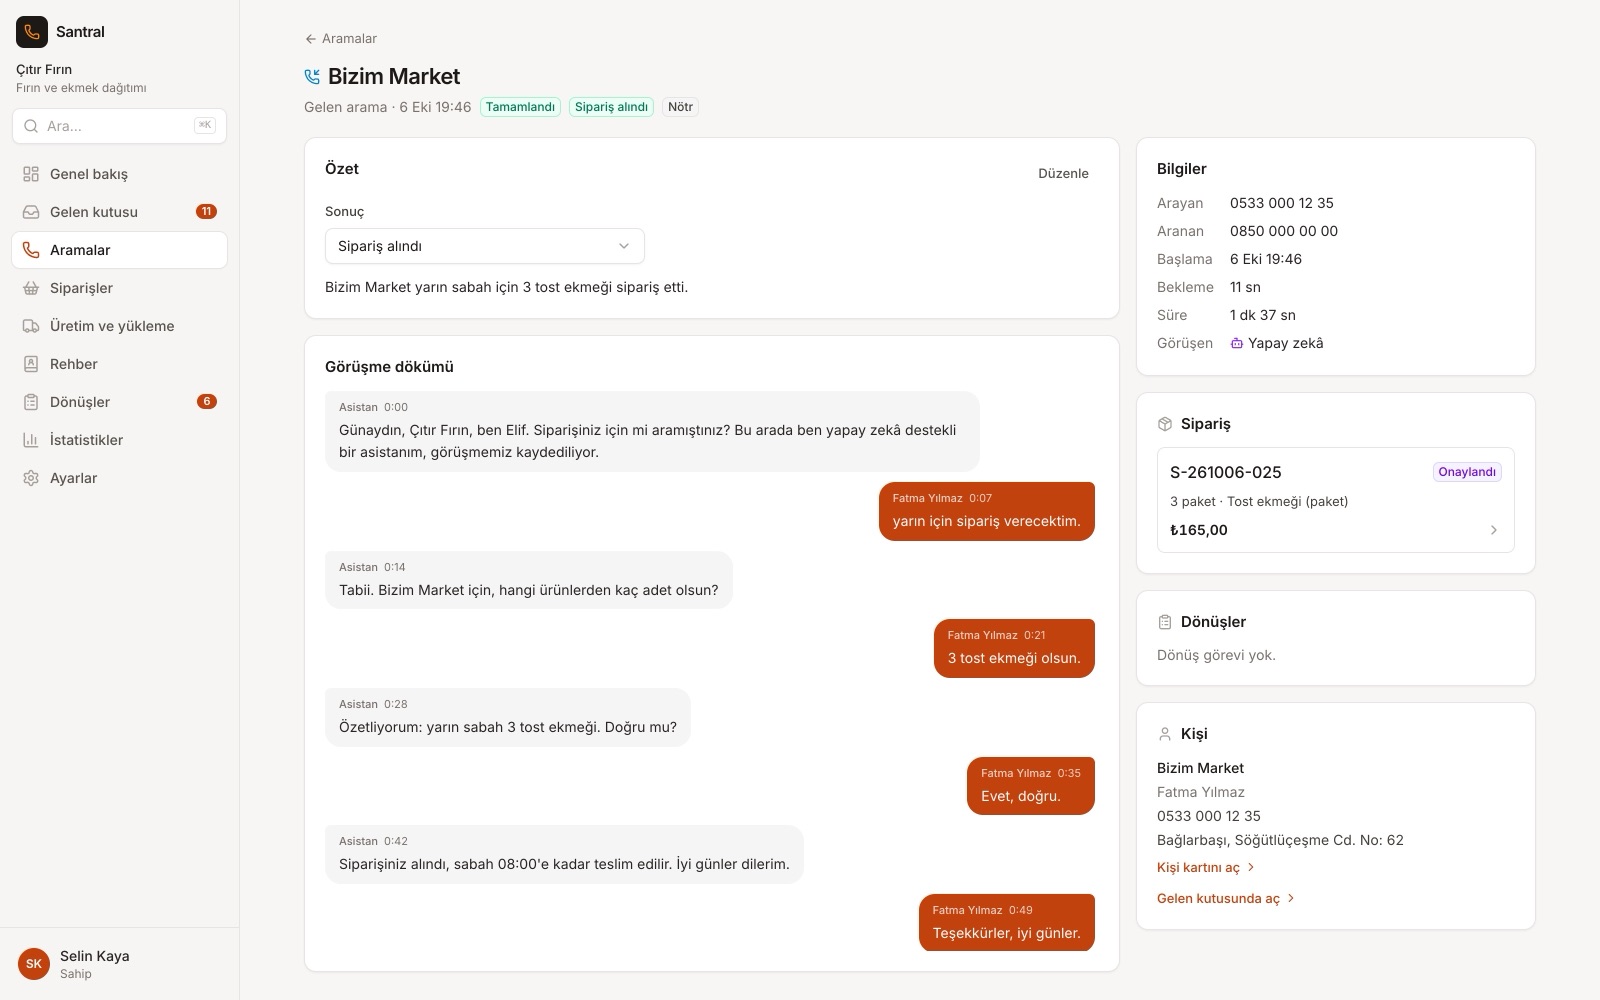Click the Üretim ve yükleme truck icon

coord(31,326)
